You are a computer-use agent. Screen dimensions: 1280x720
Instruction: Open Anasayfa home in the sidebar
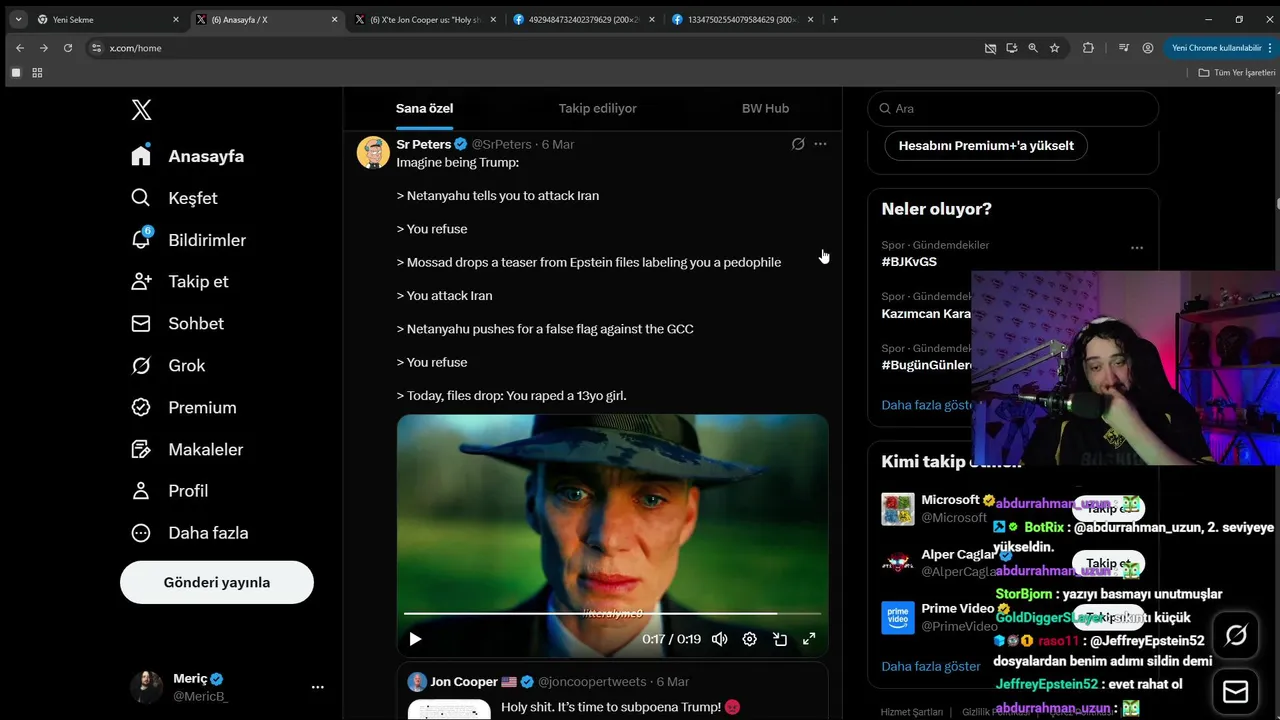click(188, 156)
